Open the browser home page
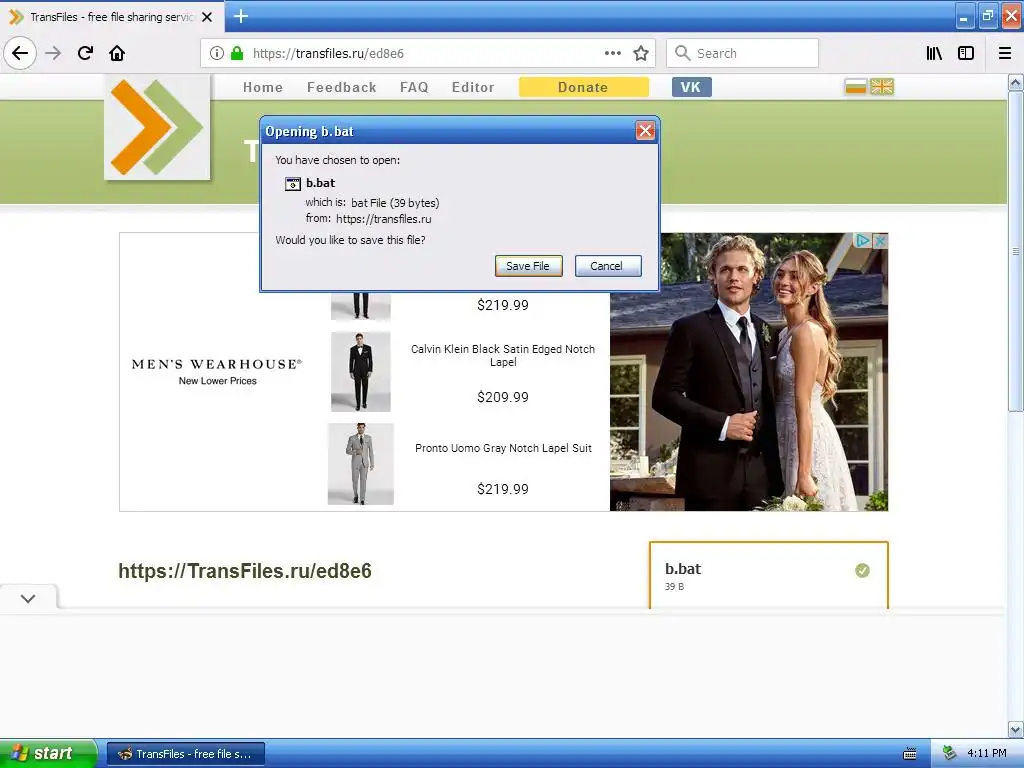This screenshot has height=768, width=1024. [117, 53]
